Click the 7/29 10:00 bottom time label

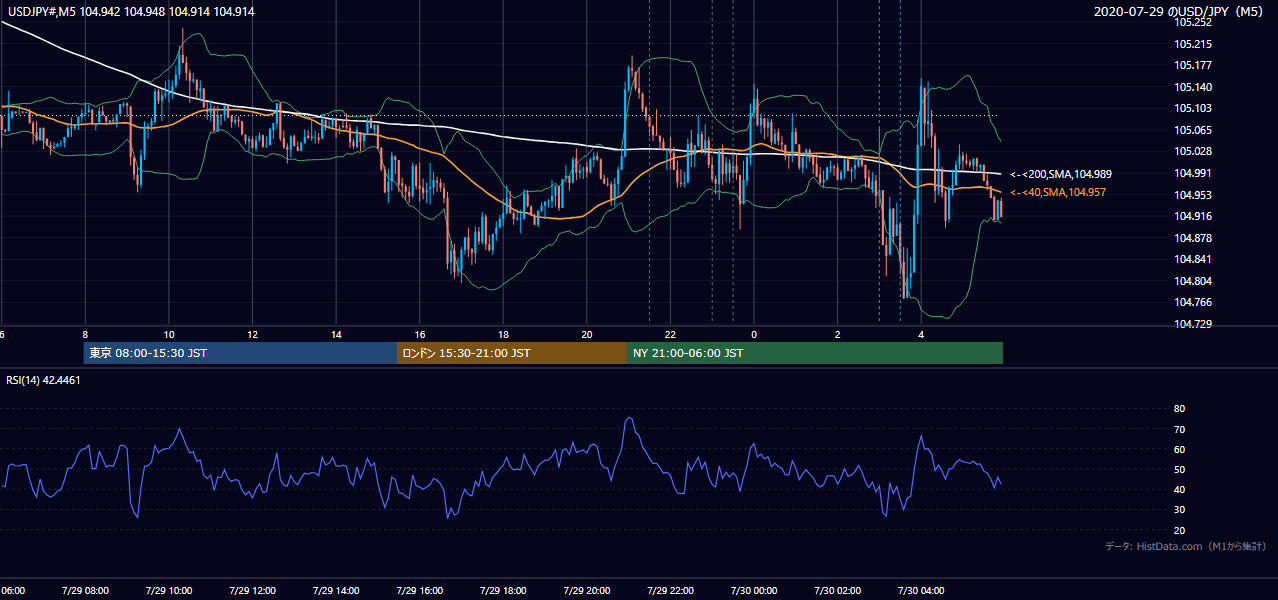[x=169, y=590]
